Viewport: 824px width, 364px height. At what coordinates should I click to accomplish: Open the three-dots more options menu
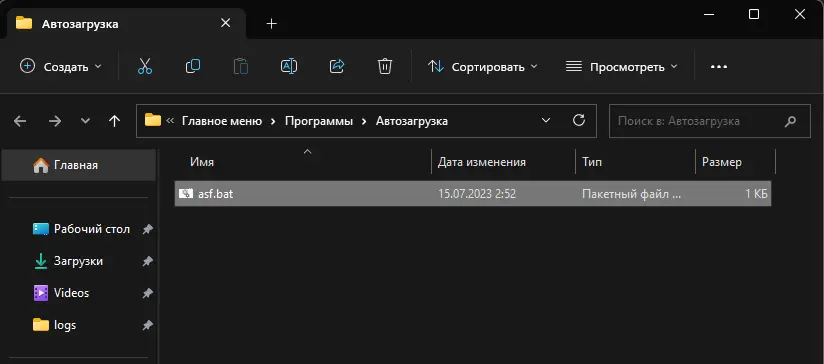click(x=718, y=67)
